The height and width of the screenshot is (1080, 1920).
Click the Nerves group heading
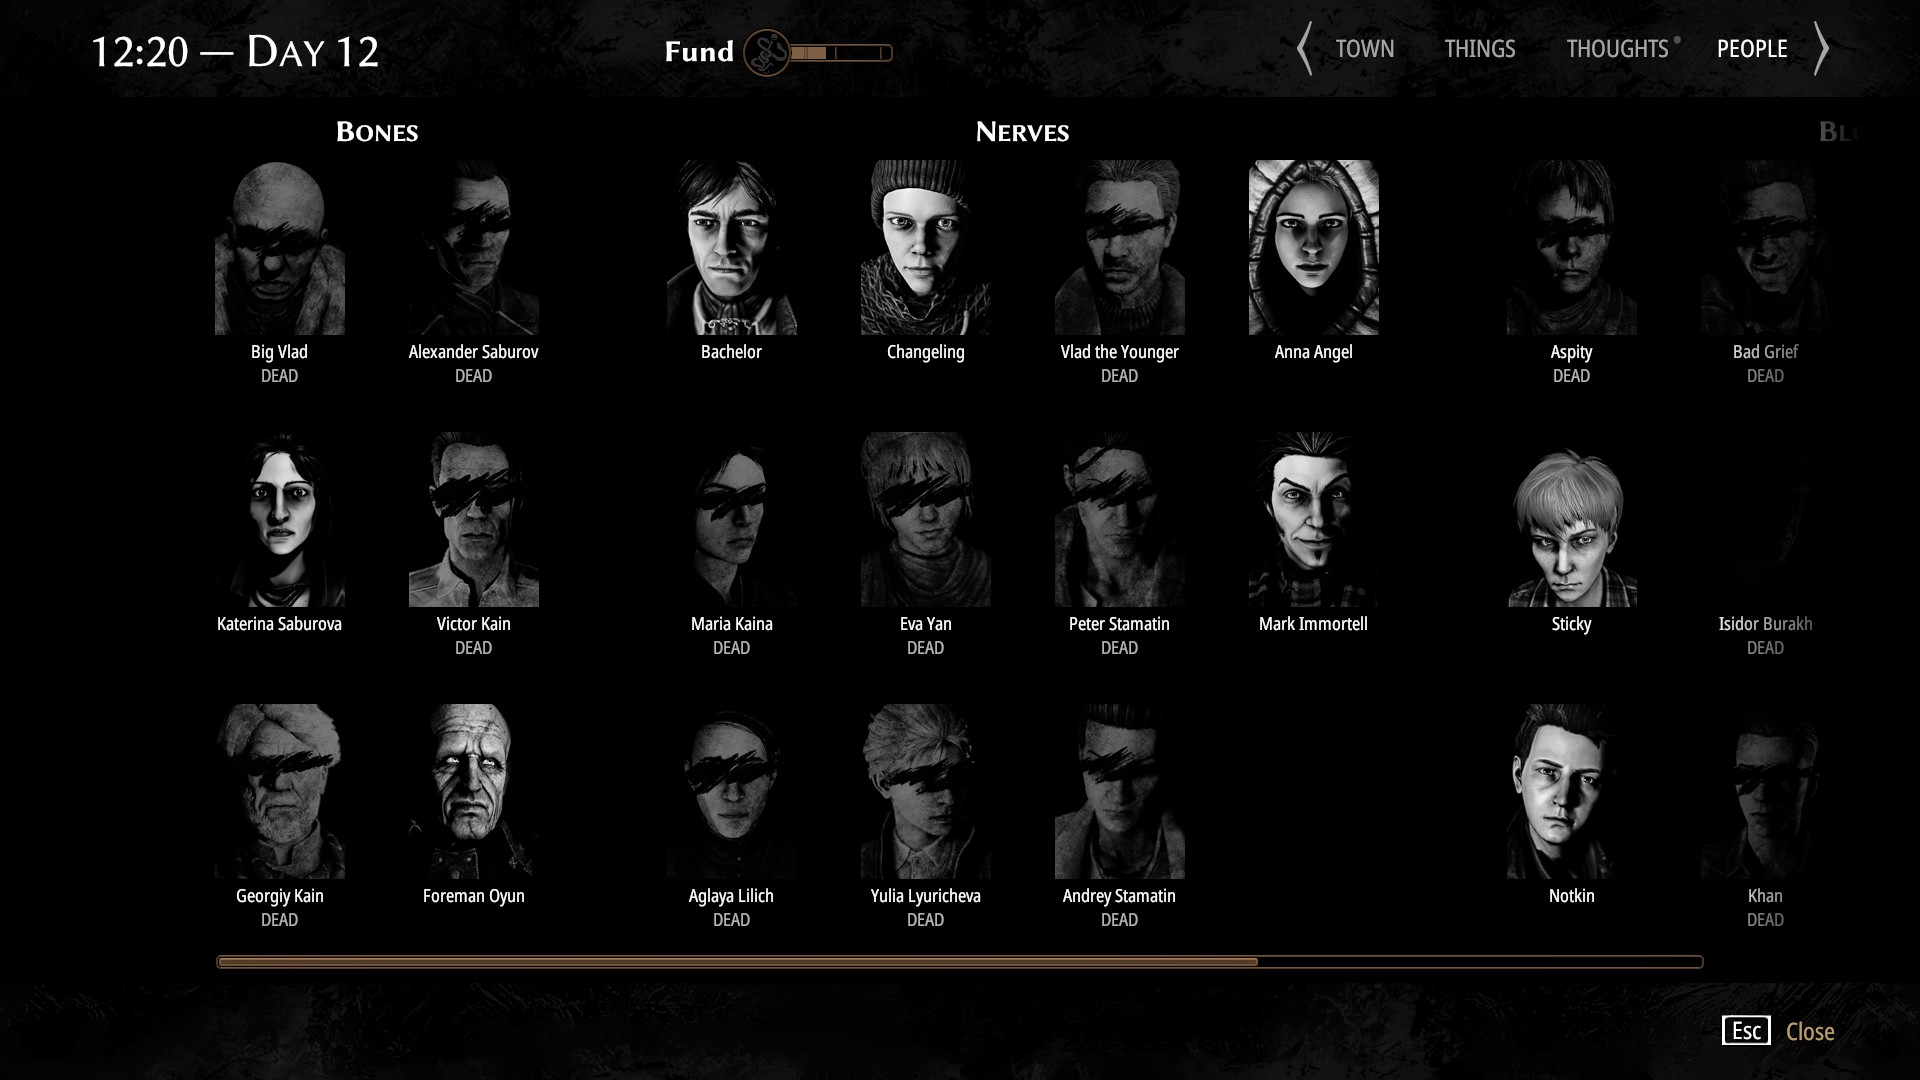tap(1022, 132)
